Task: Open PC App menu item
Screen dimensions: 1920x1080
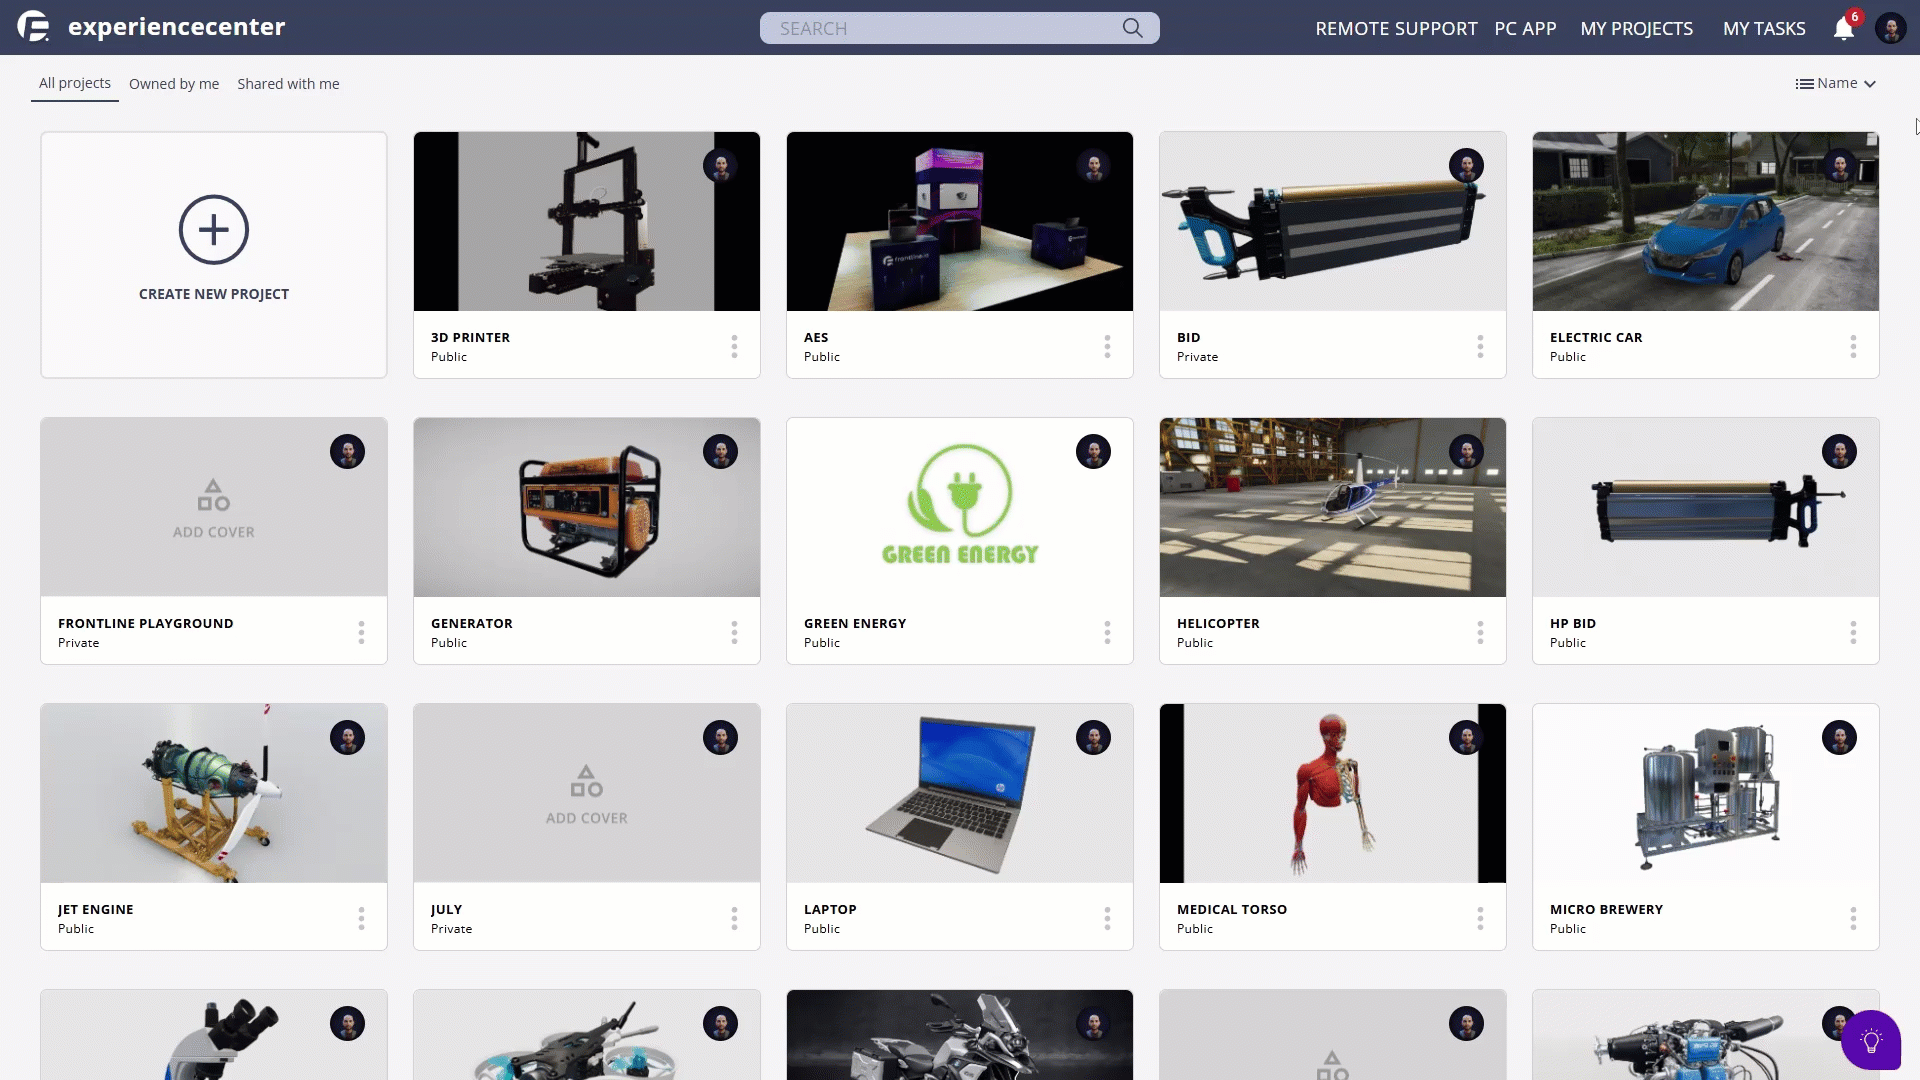Action: 1525,29
